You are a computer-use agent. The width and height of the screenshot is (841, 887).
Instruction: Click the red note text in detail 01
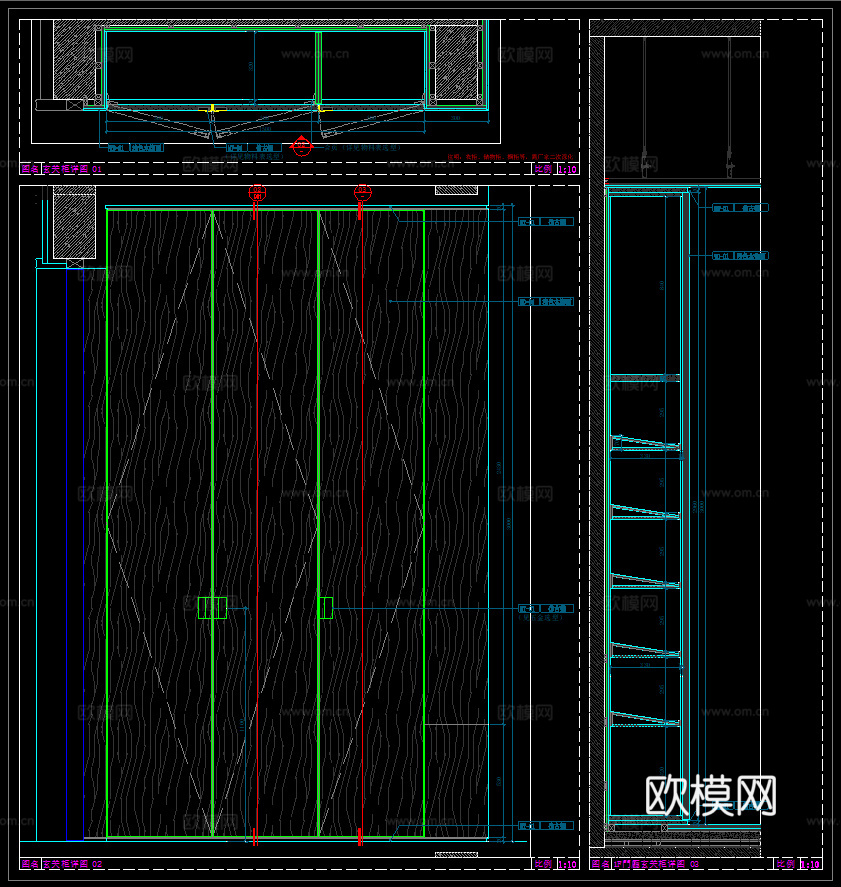tap(510, 157)
